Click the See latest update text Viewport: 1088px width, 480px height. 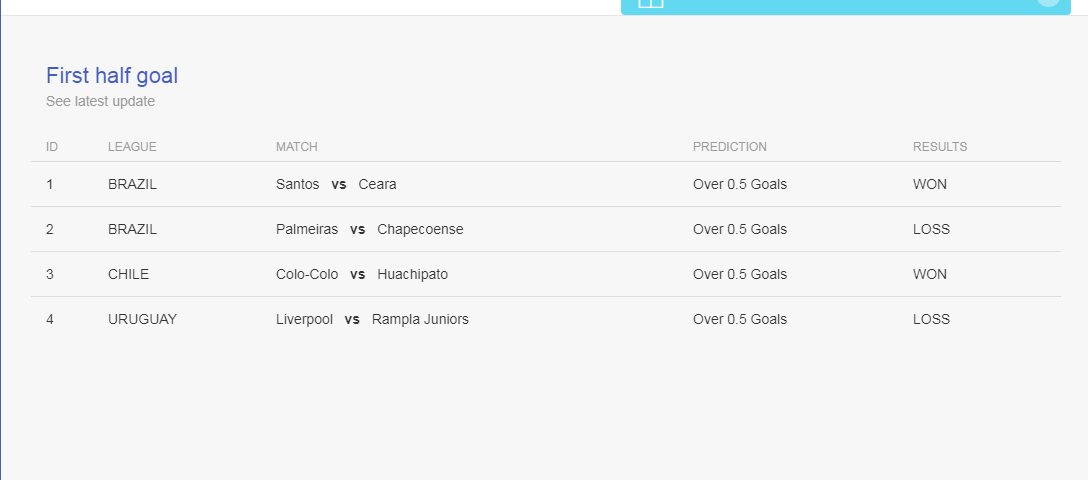(x=100, y=101)
